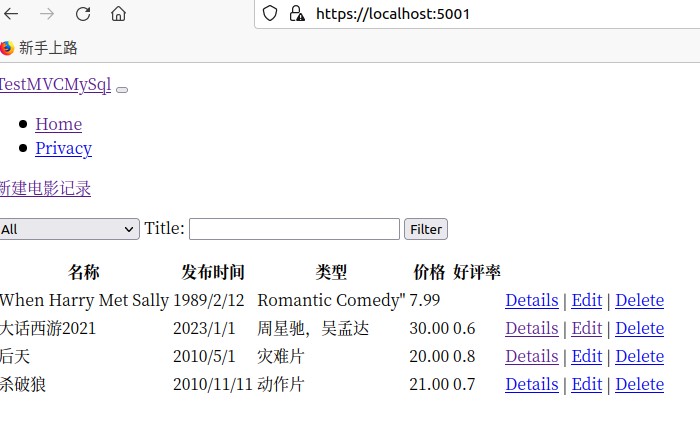Select the 21.00 price cell
Viewport: 700px width, 422px height.
coord(429,384)
